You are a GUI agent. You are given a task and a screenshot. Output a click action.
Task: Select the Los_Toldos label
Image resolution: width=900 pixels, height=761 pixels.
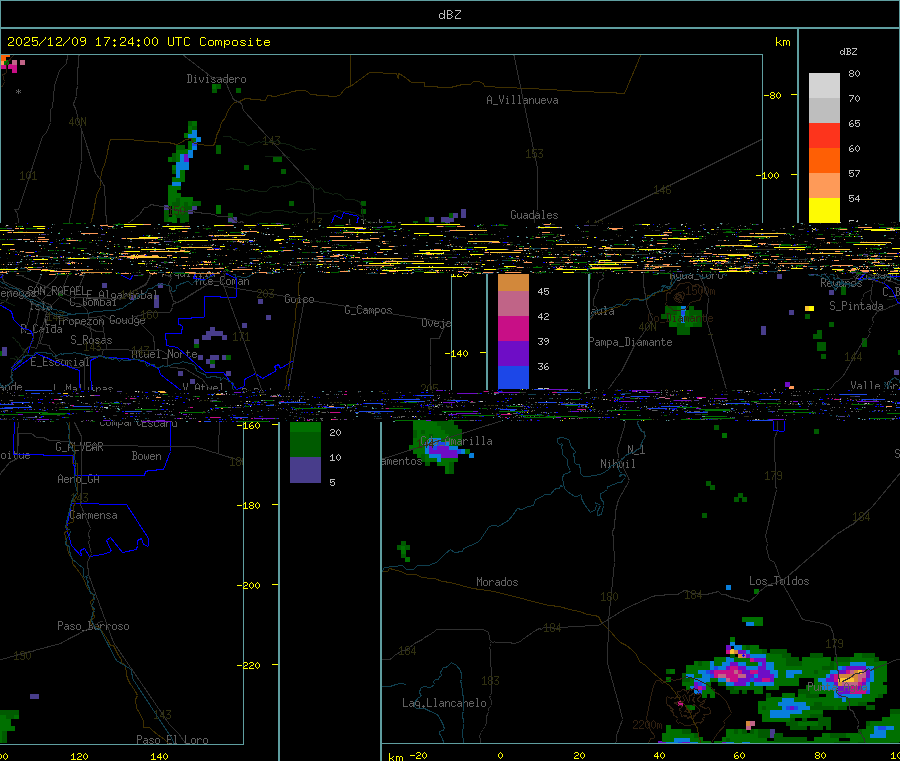(x=779, y=581)
